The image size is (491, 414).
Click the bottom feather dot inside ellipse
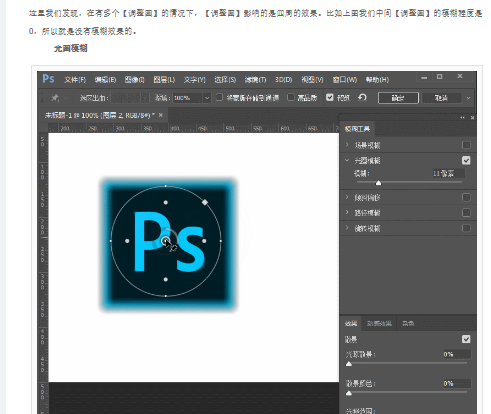166,279
